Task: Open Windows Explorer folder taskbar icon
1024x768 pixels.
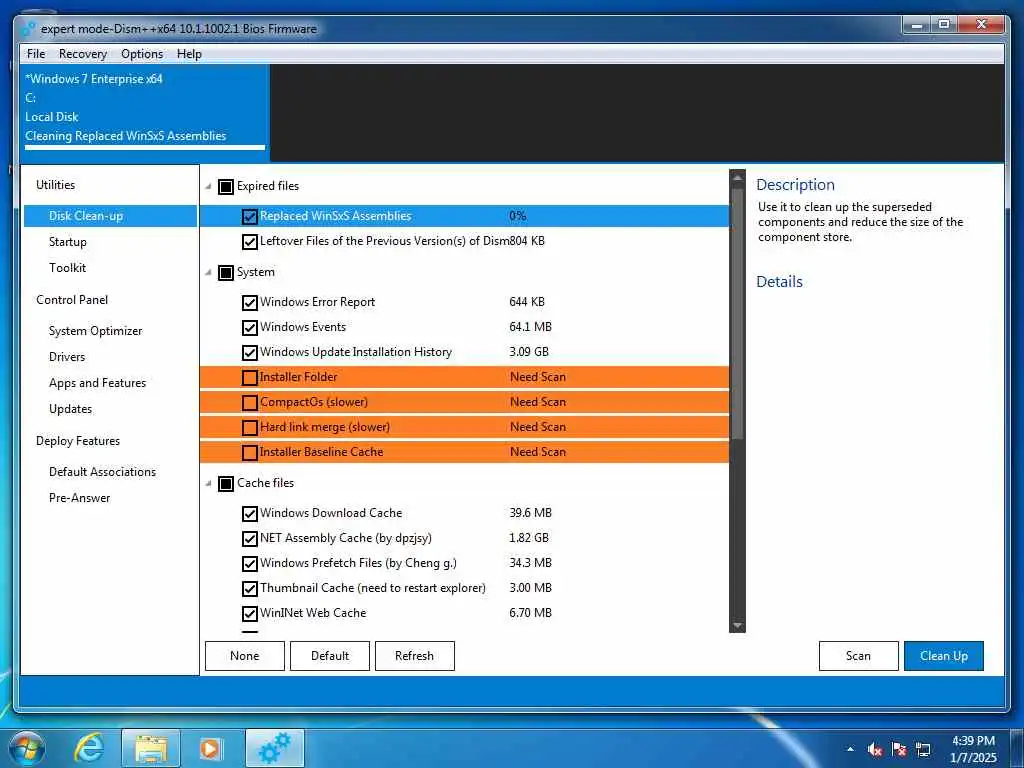Action: [x=150, y=748]
